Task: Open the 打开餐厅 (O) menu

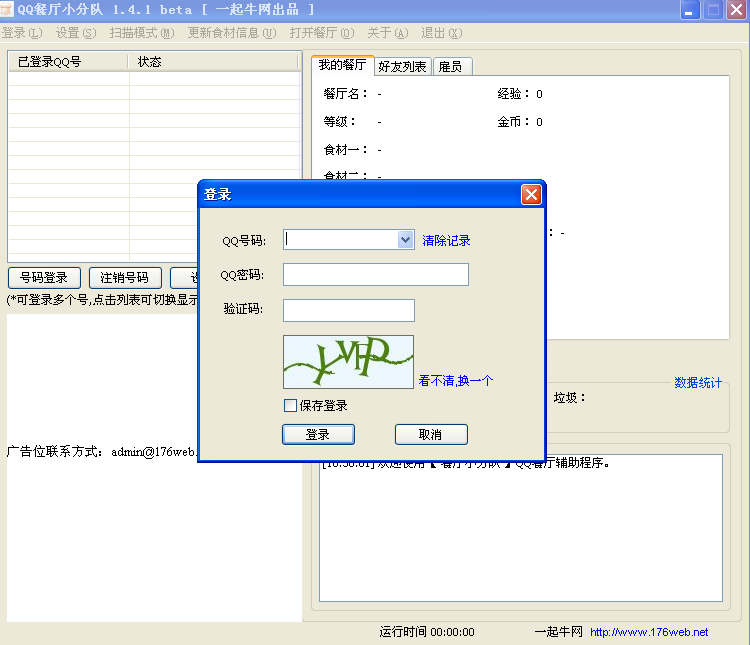Action: pyautogui.click(x=321, y=33)
